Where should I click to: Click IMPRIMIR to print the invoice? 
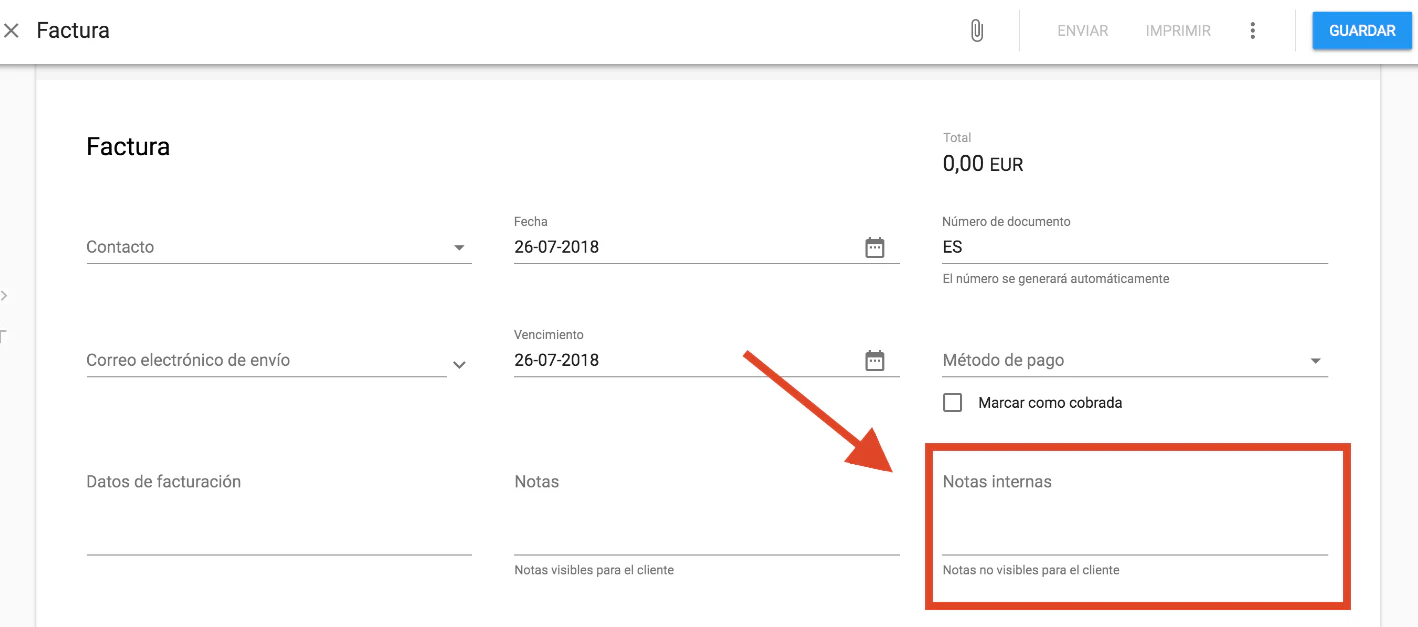(x=1177, y=30)
